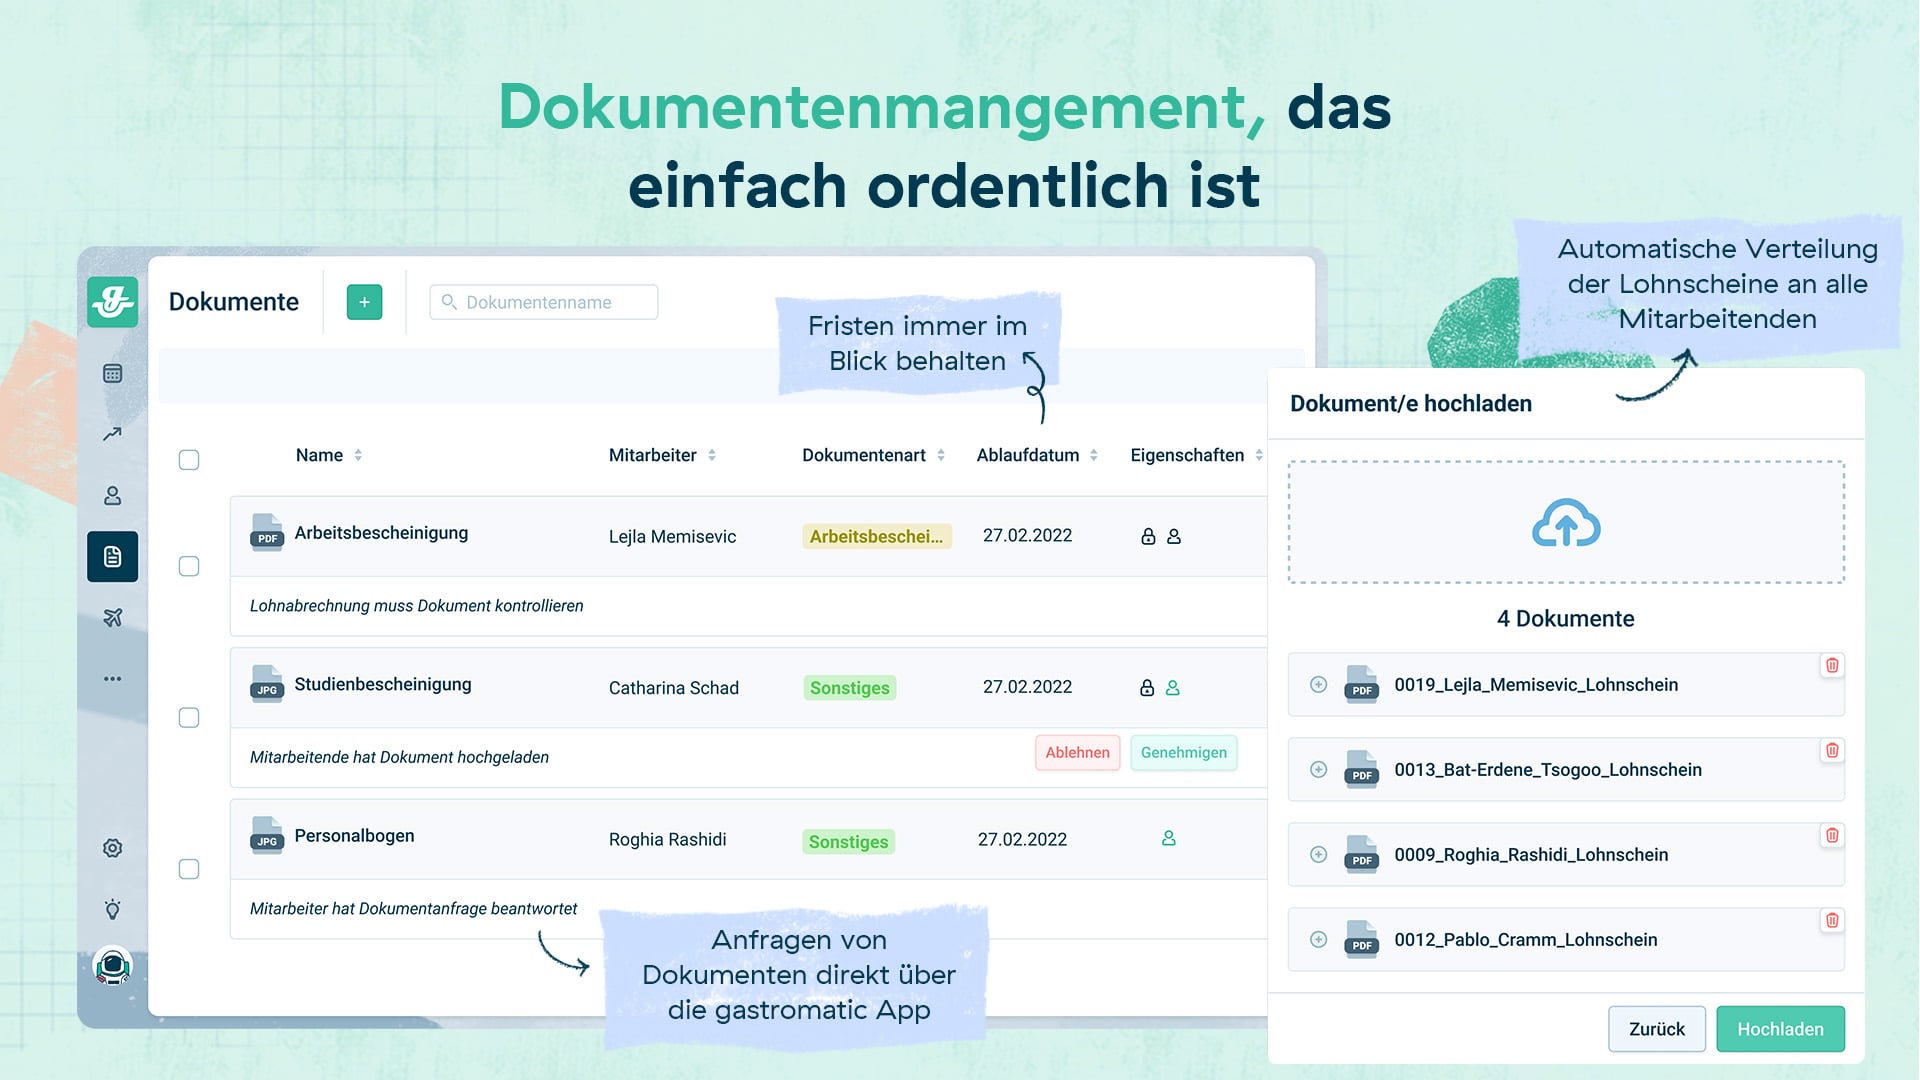This screenshot has height=1080, width=1920.
Task: Expand the 0013_Bat-Erdene_Tsogoo_Lohnschein entry with plus
Action: click(x=1318, y=770)
